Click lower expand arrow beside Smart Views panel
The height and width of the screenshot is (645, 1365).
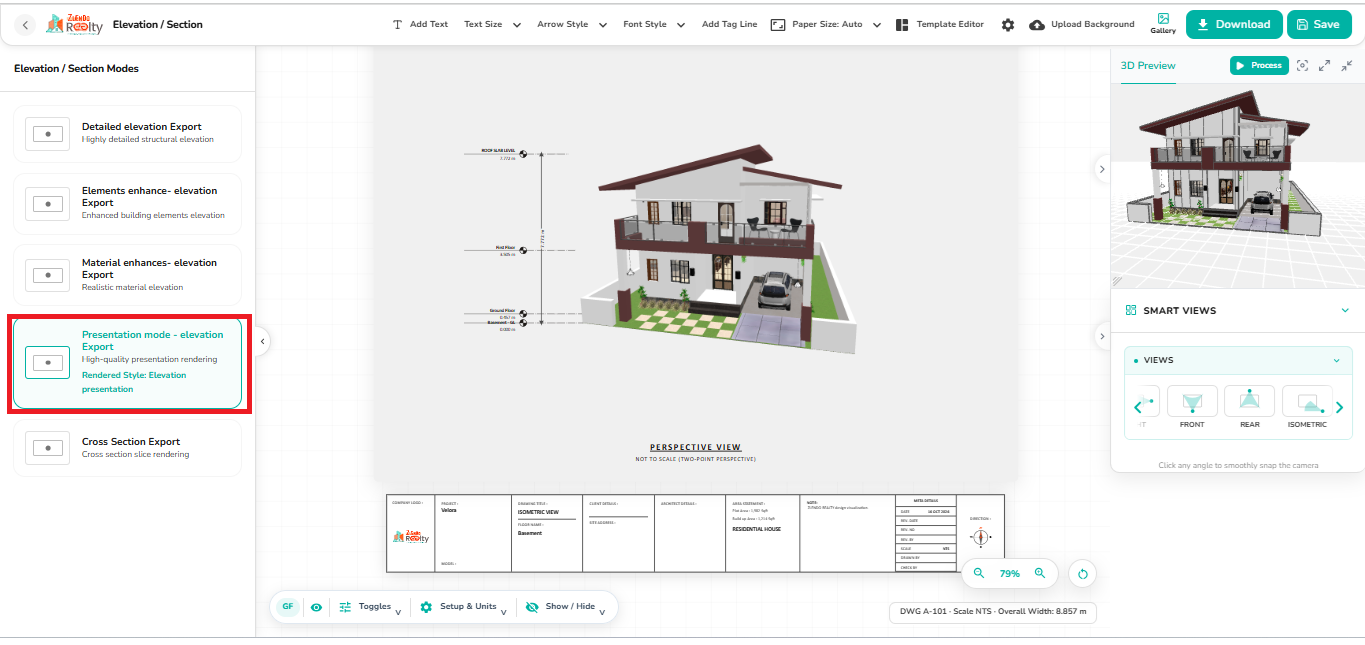1101,336
